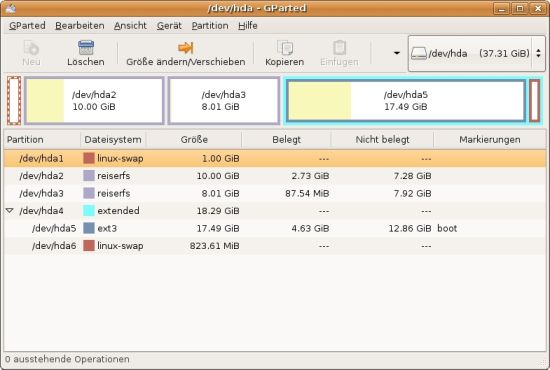Open the Ansicht menu

click(x=130, y=26)
